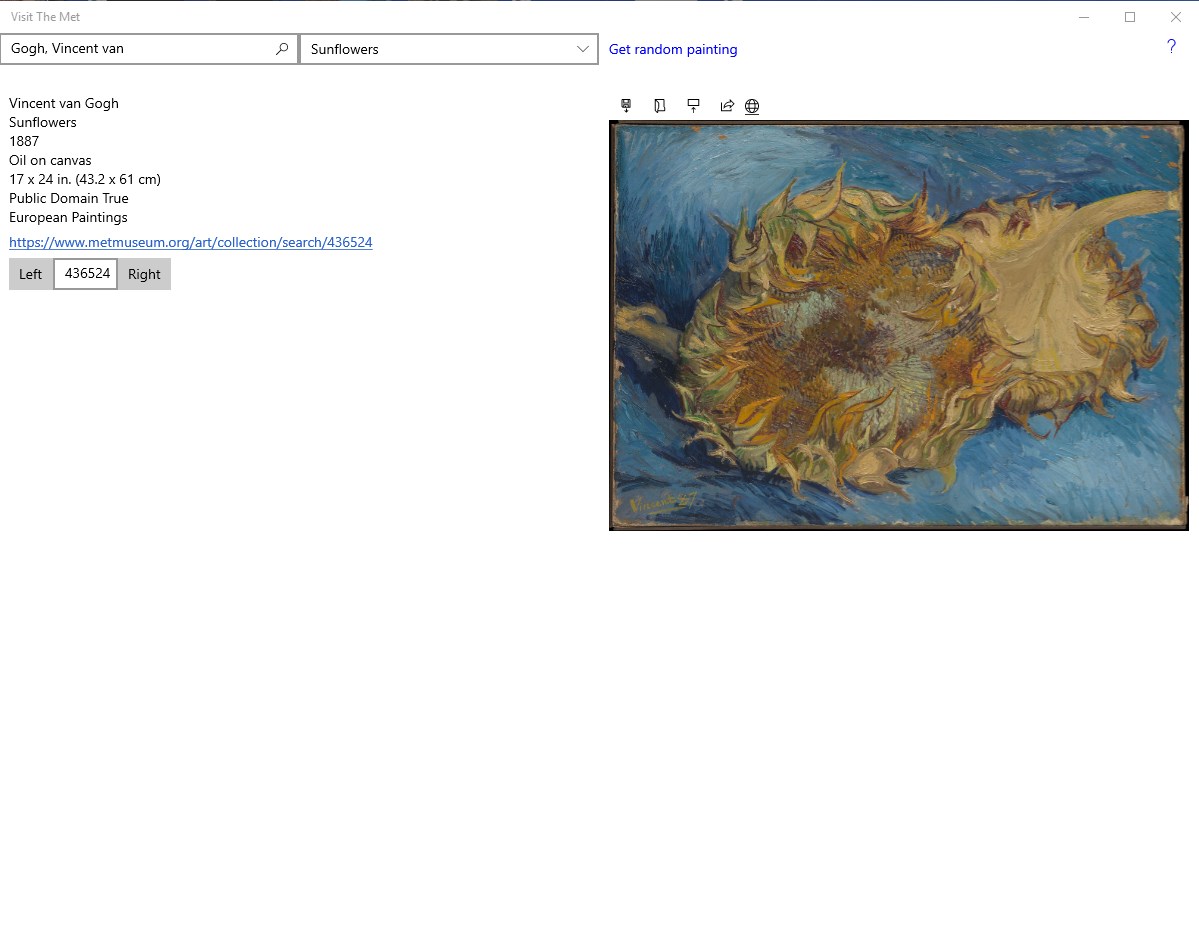Go to previous painting with Left button
The image size is (1199, 933).
[31, 274]
